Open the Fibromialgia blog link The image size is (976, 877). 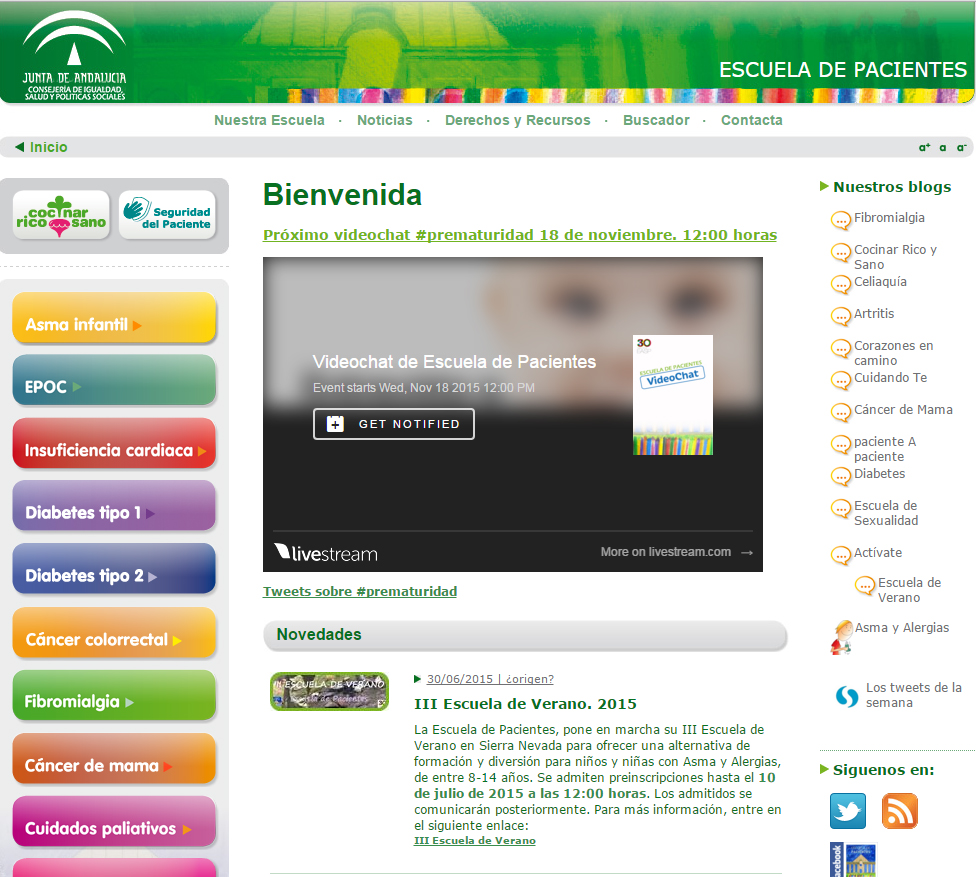[x=889, y=218]
